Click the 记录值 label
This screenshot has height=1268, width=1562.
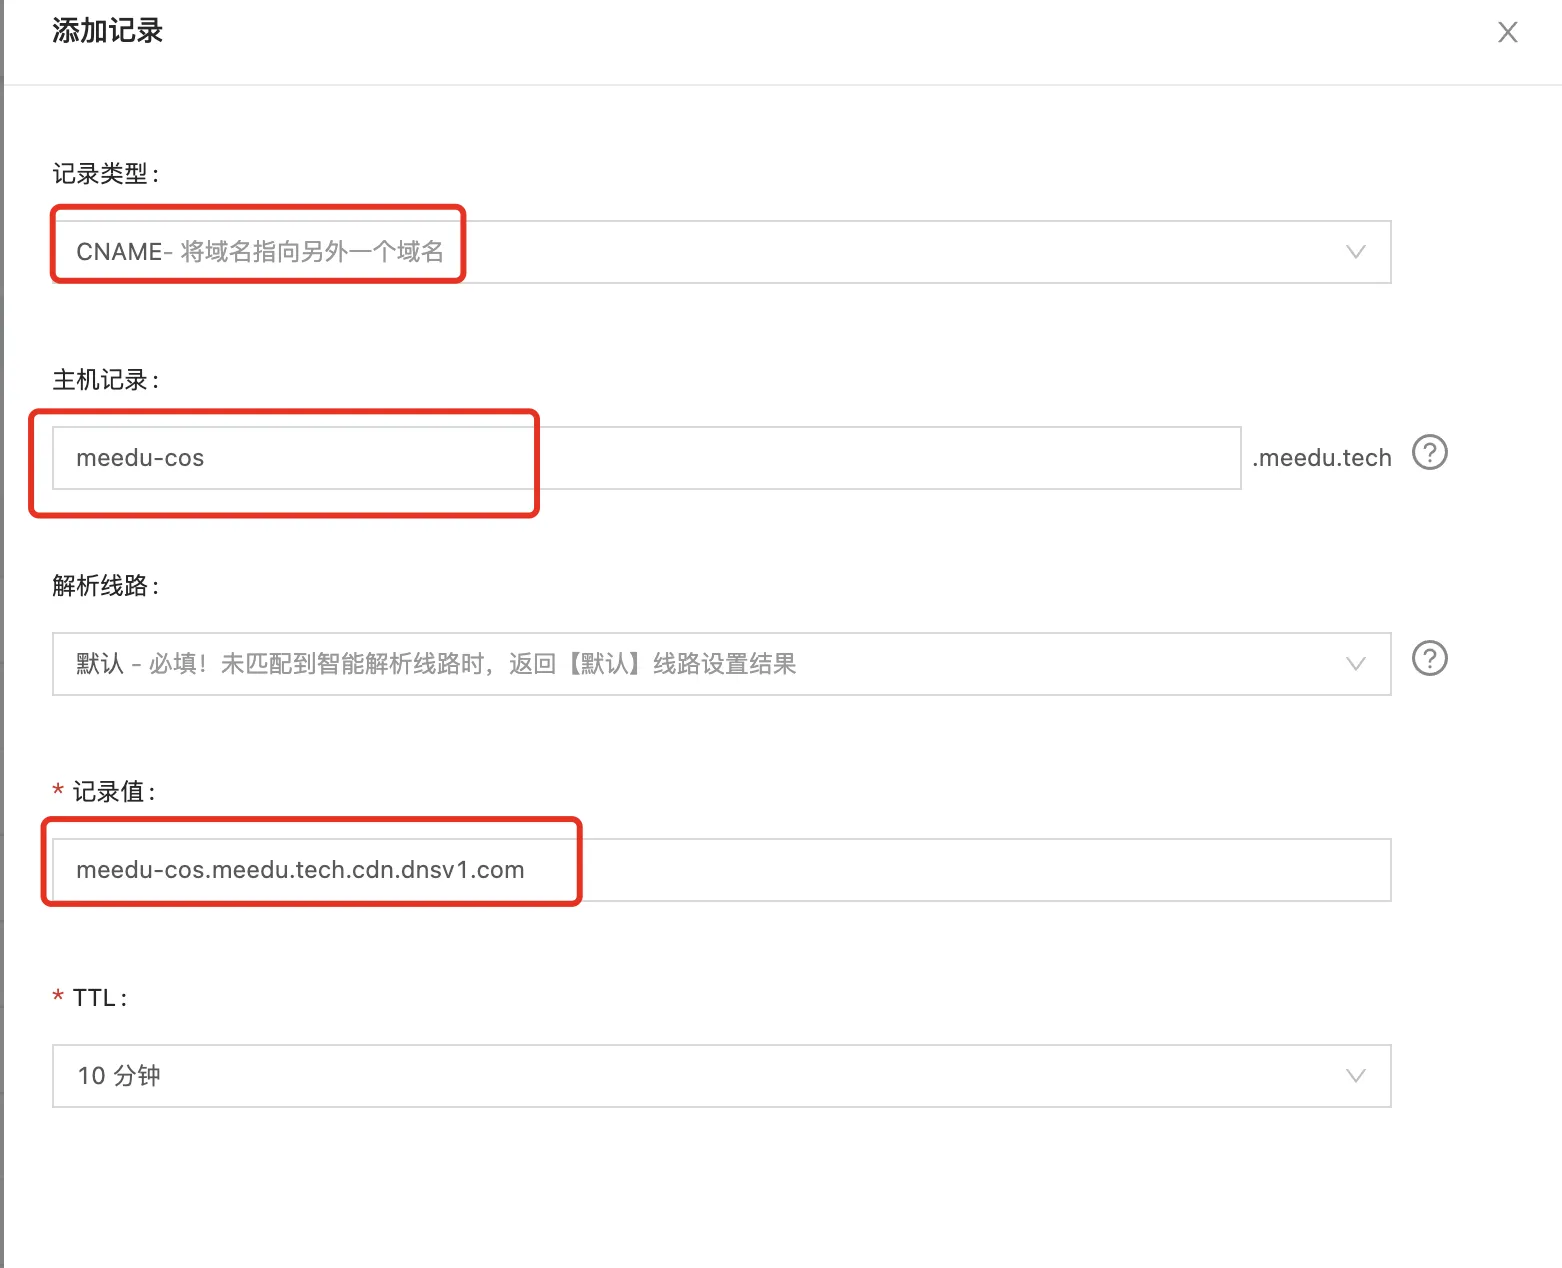click(x=113, y=792)
